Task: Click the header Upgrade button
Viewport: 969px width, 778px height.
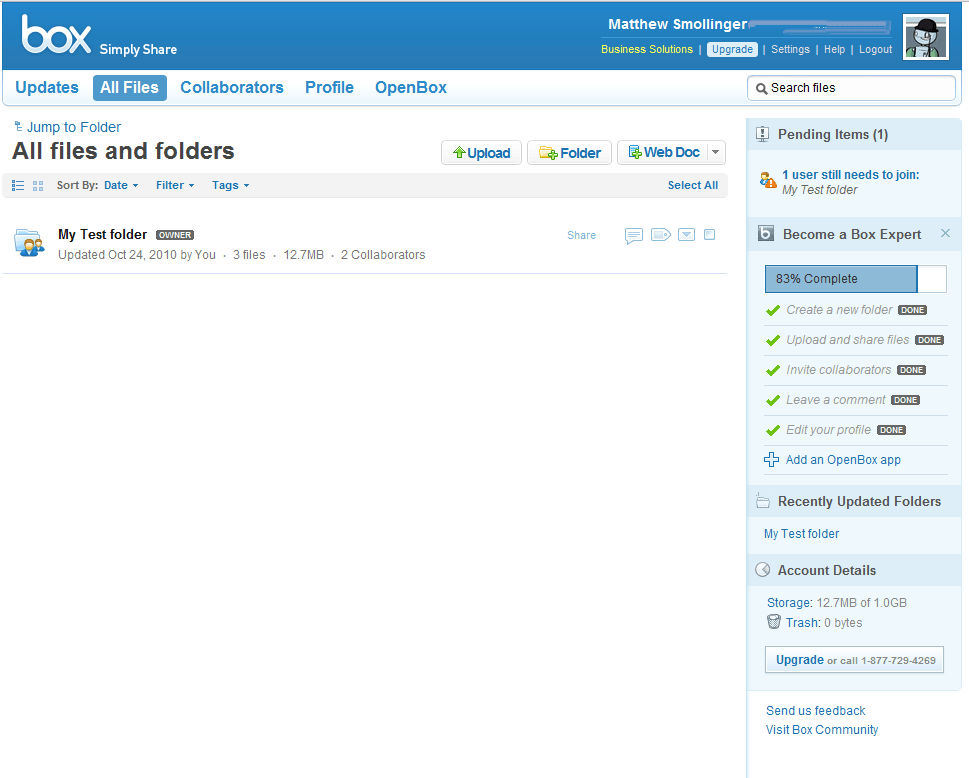Action: (x=732, y=49)
